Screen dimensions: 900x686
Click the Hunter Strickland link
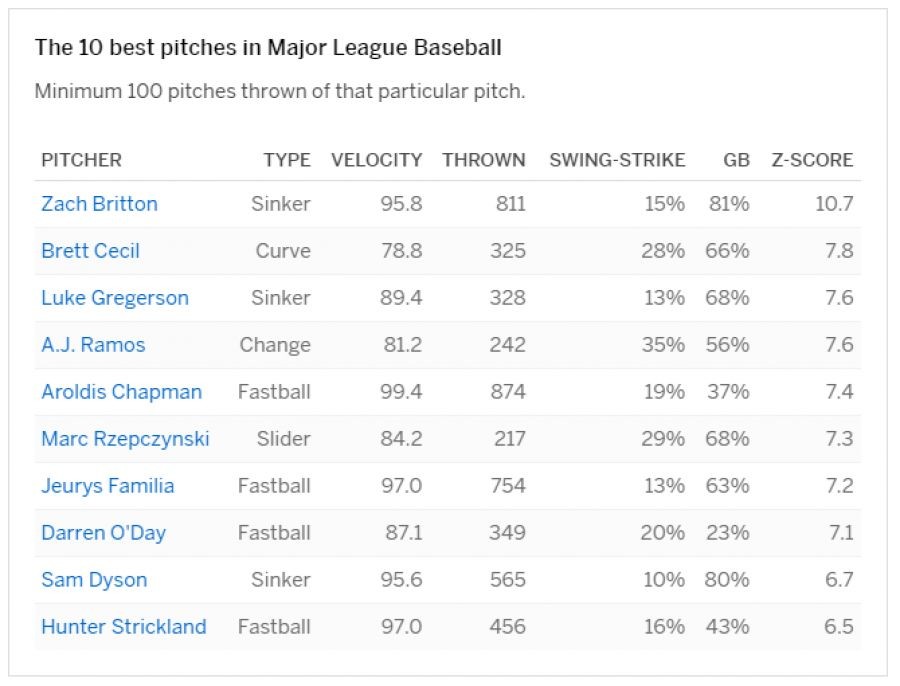coord(123,627)
